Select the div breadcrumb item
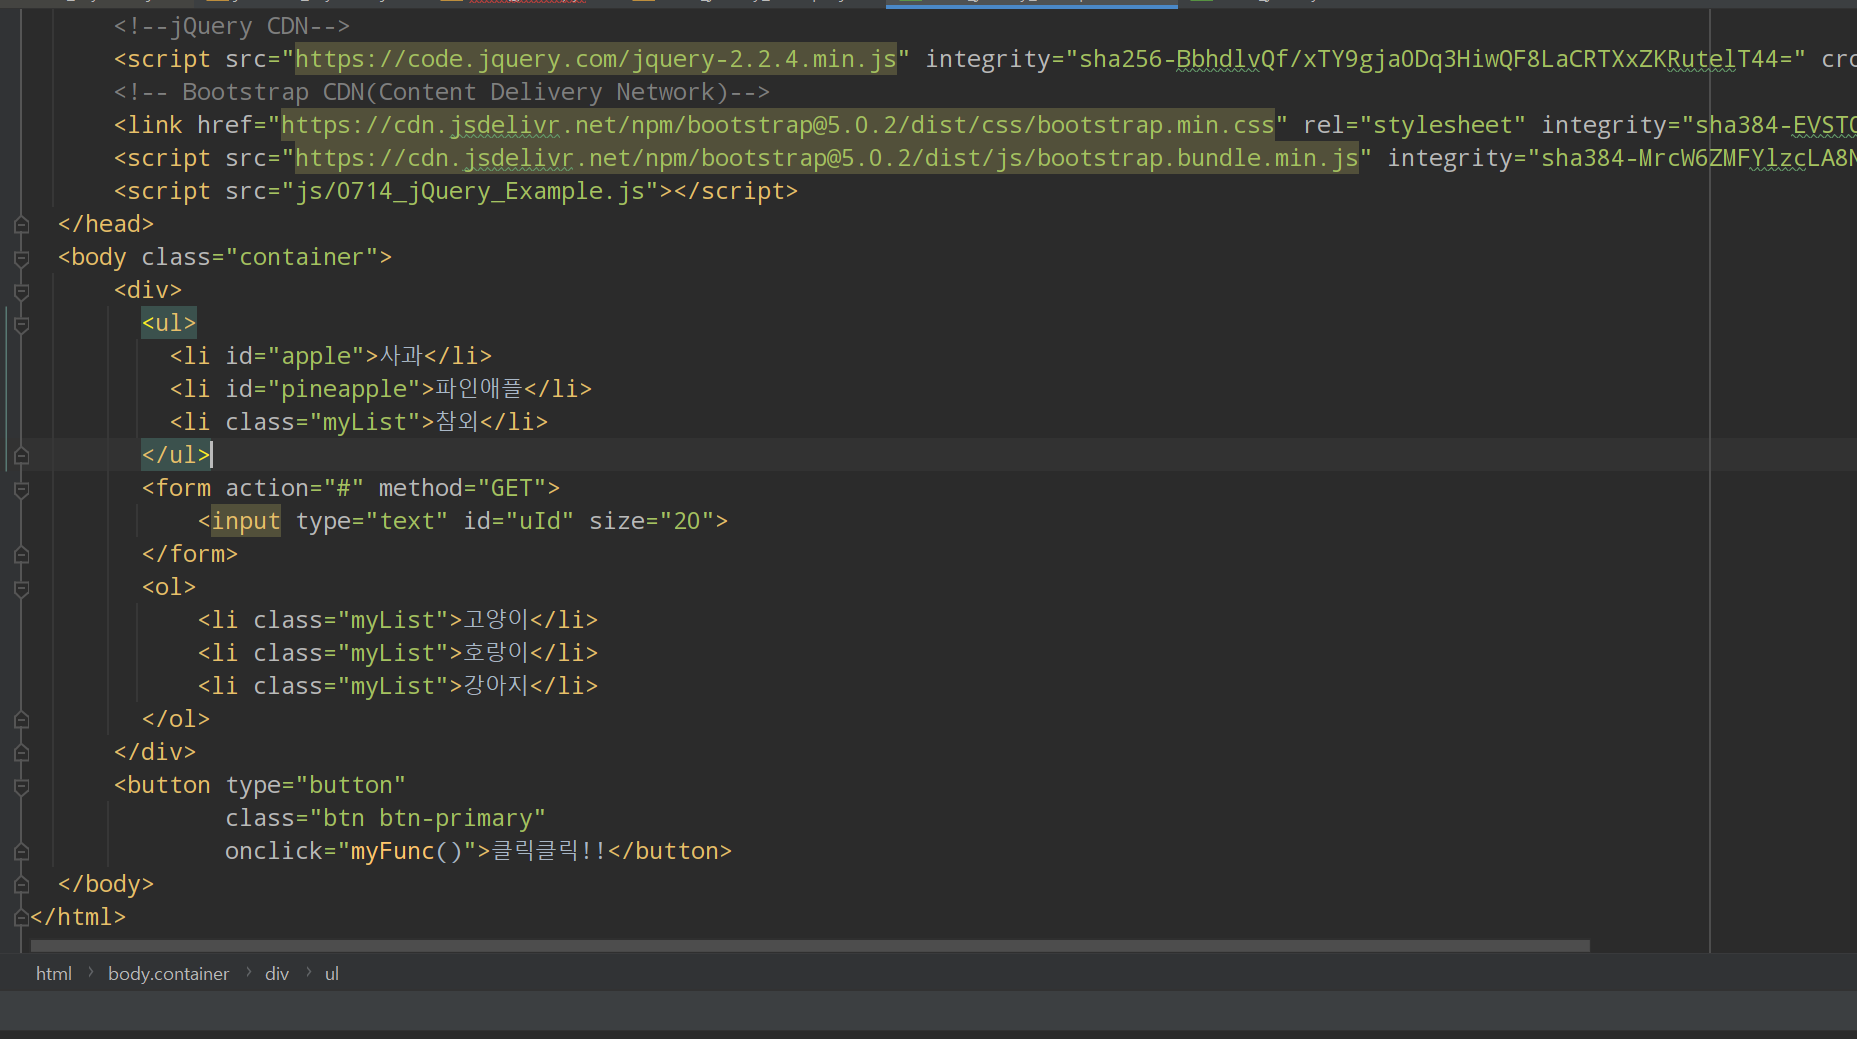This screenshot has width=1857, height=1039. [x=276, y=973]
